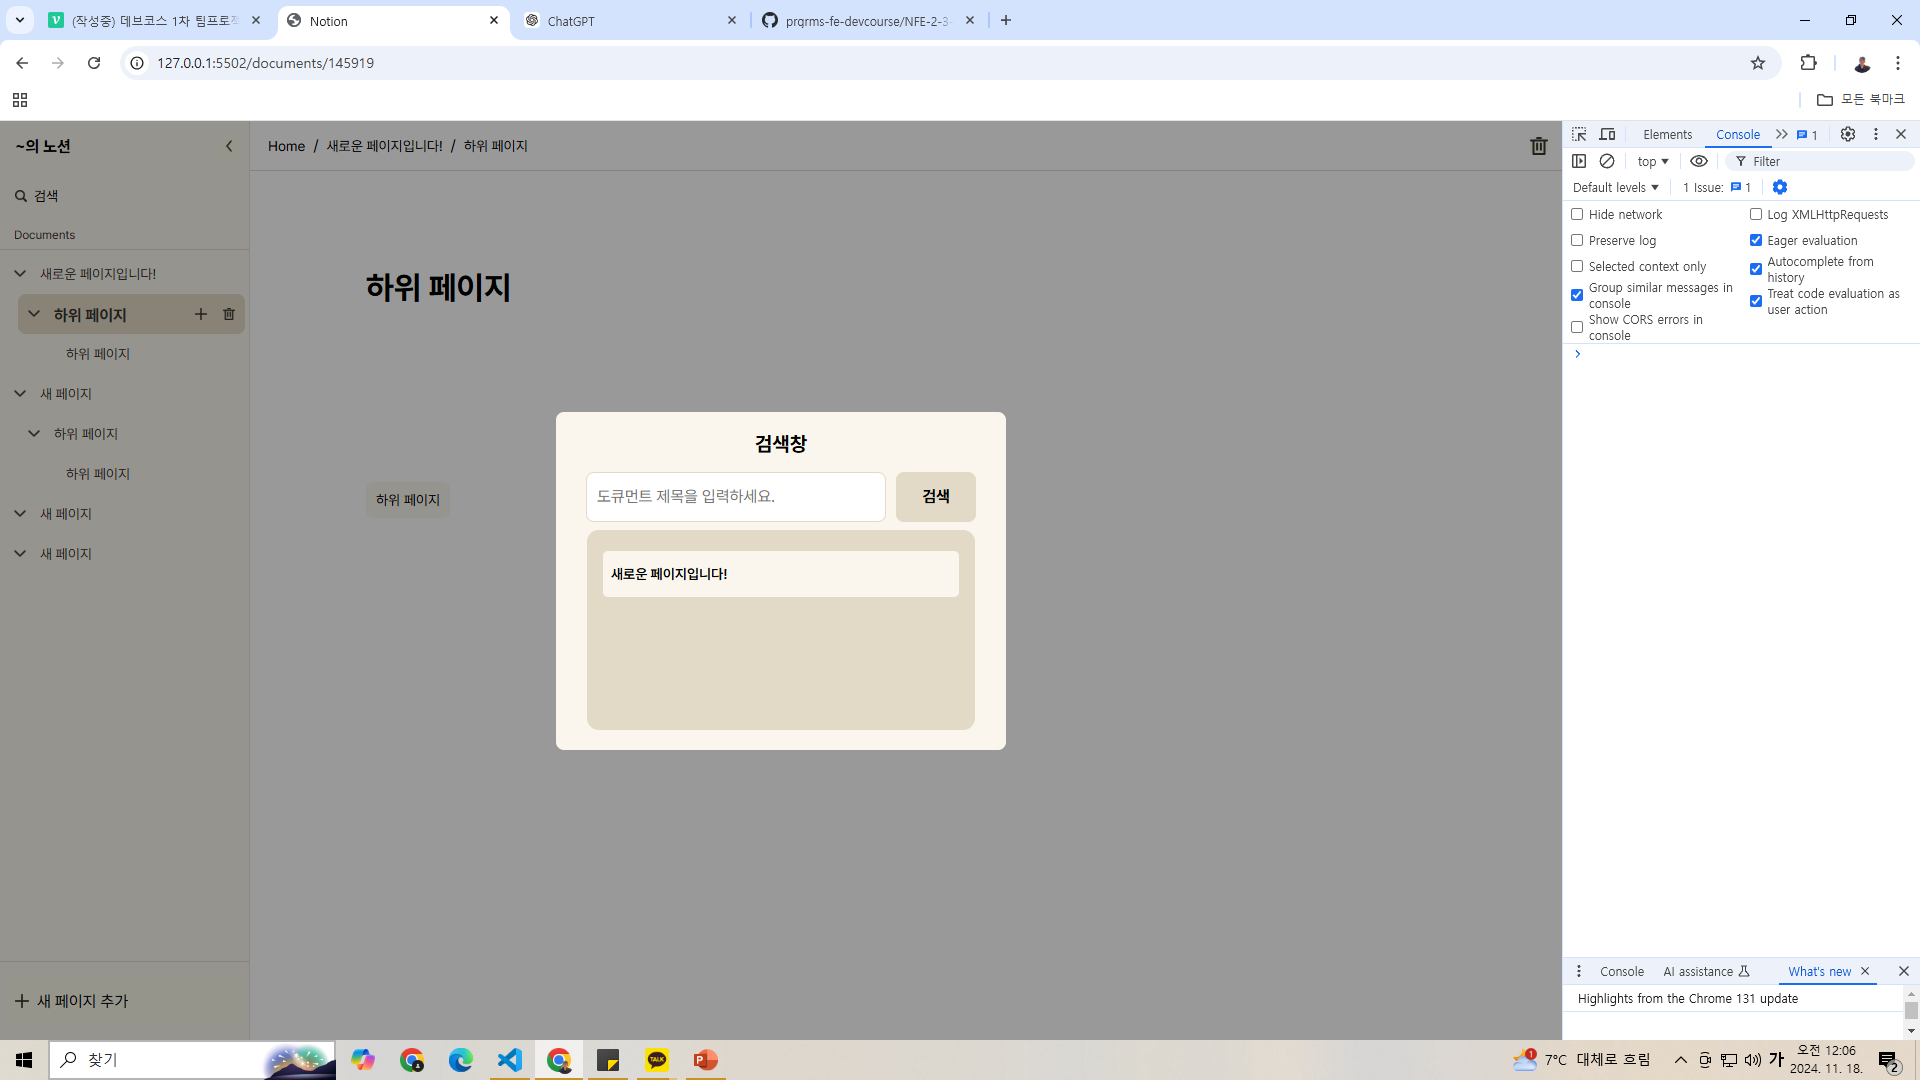The height and width of the screenshot is (1080, 1920).
Task: Open the Default levels dropdown
Action: pos(1615,187)
